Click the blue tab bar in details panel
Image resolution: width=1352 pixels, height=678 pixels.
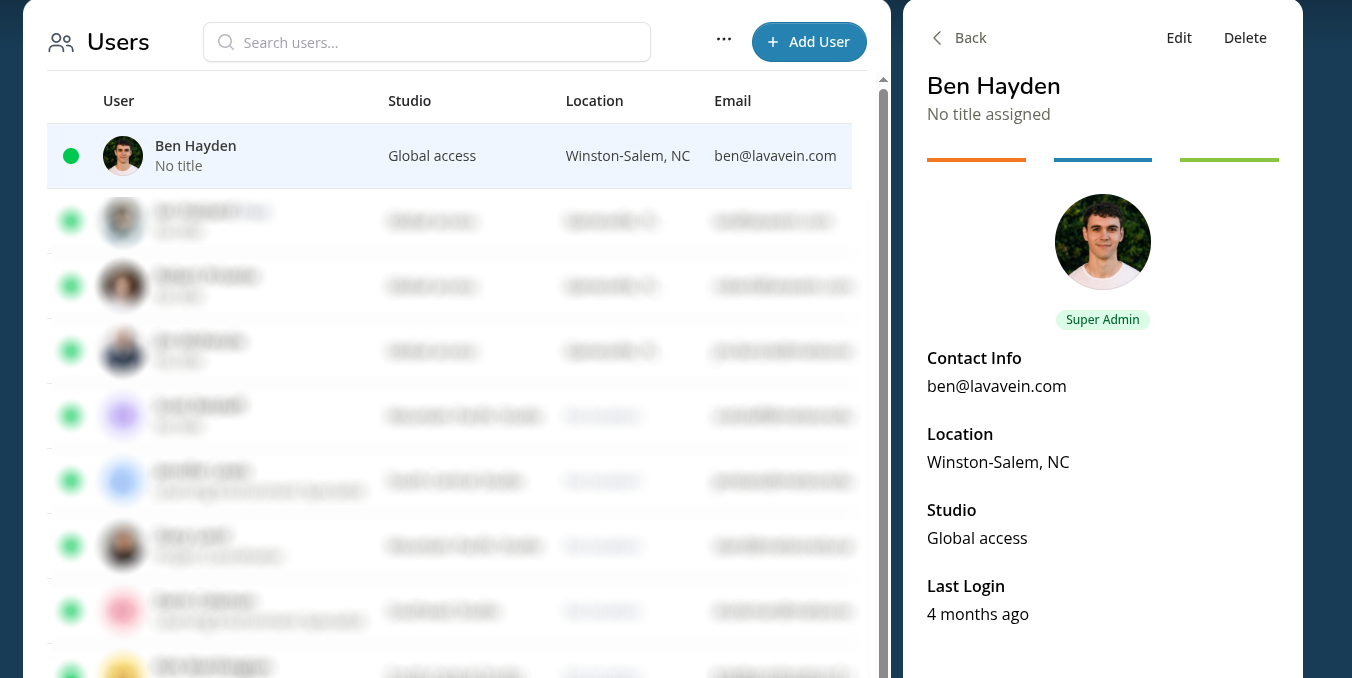[x=1103, y=160]
